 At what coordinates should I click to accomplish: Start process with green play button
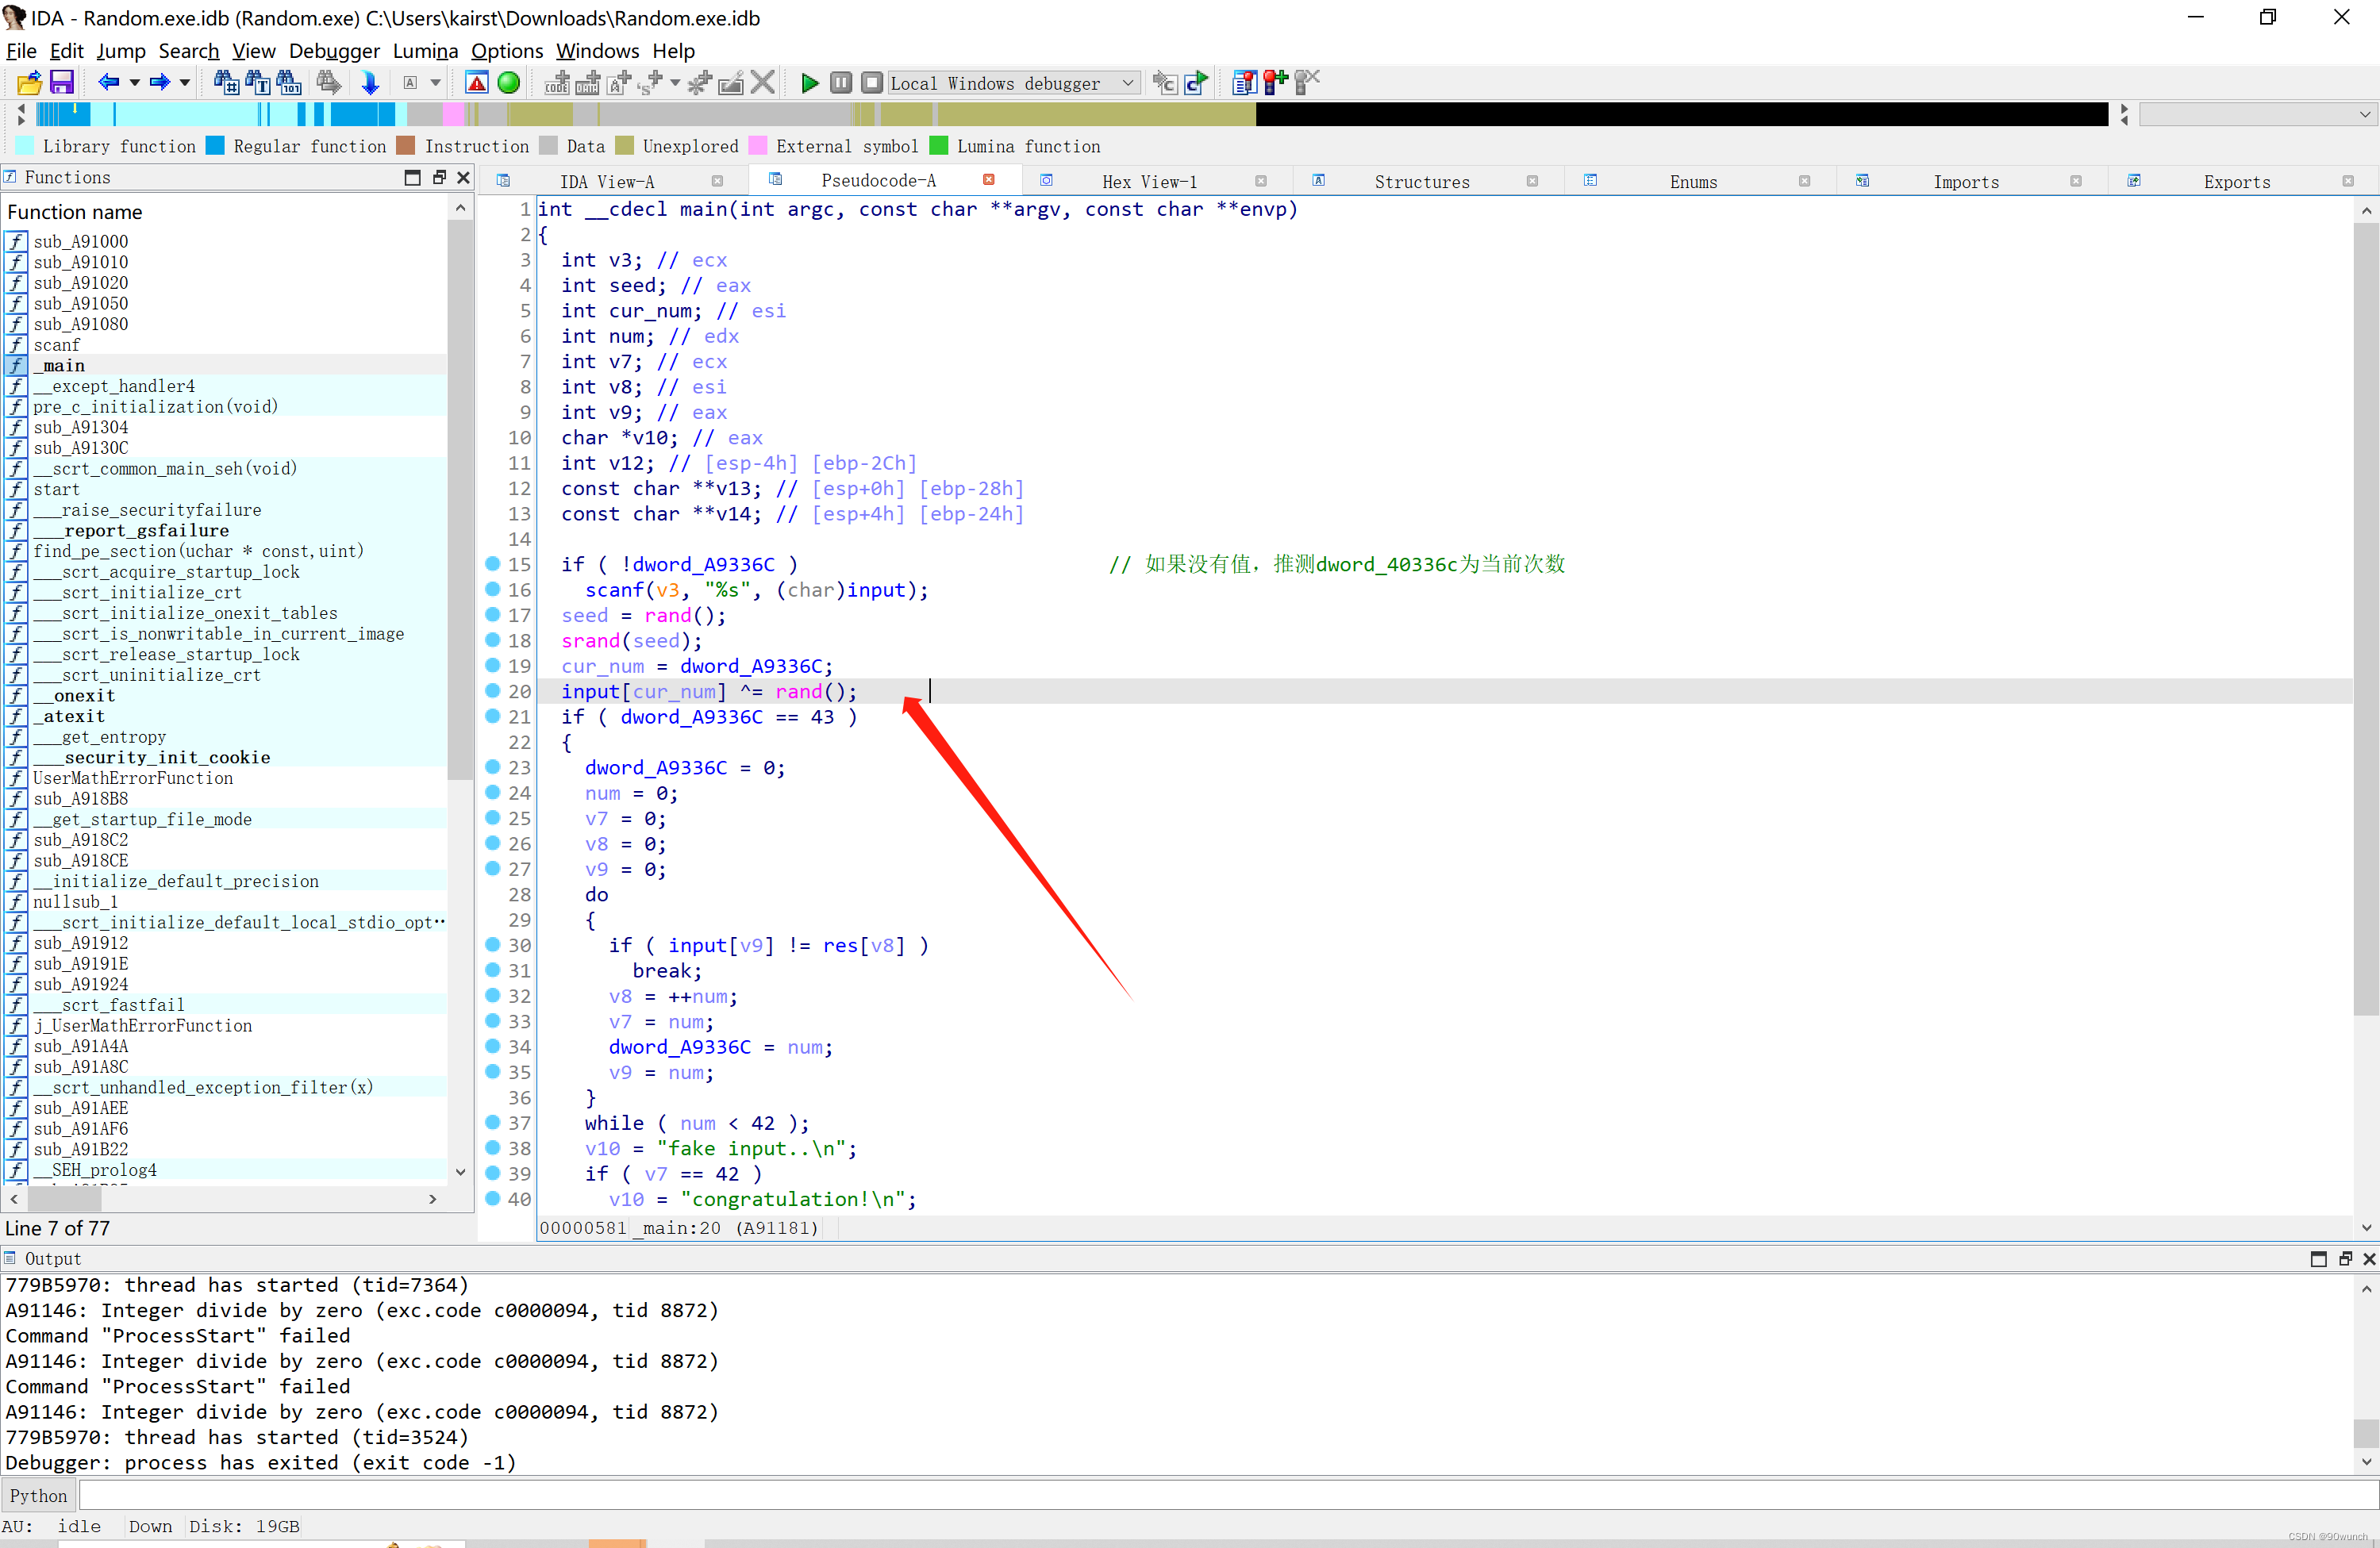[x=810, y=83]
